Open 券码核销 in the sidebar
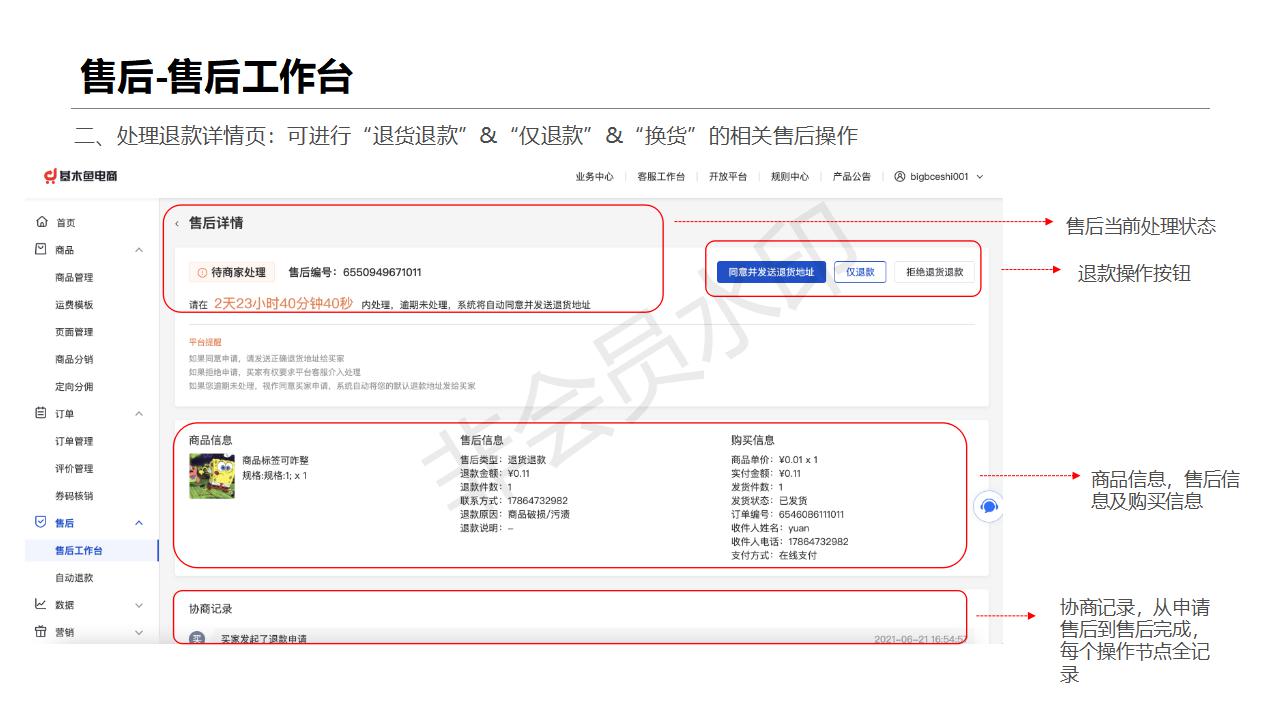 click(74, 496)
